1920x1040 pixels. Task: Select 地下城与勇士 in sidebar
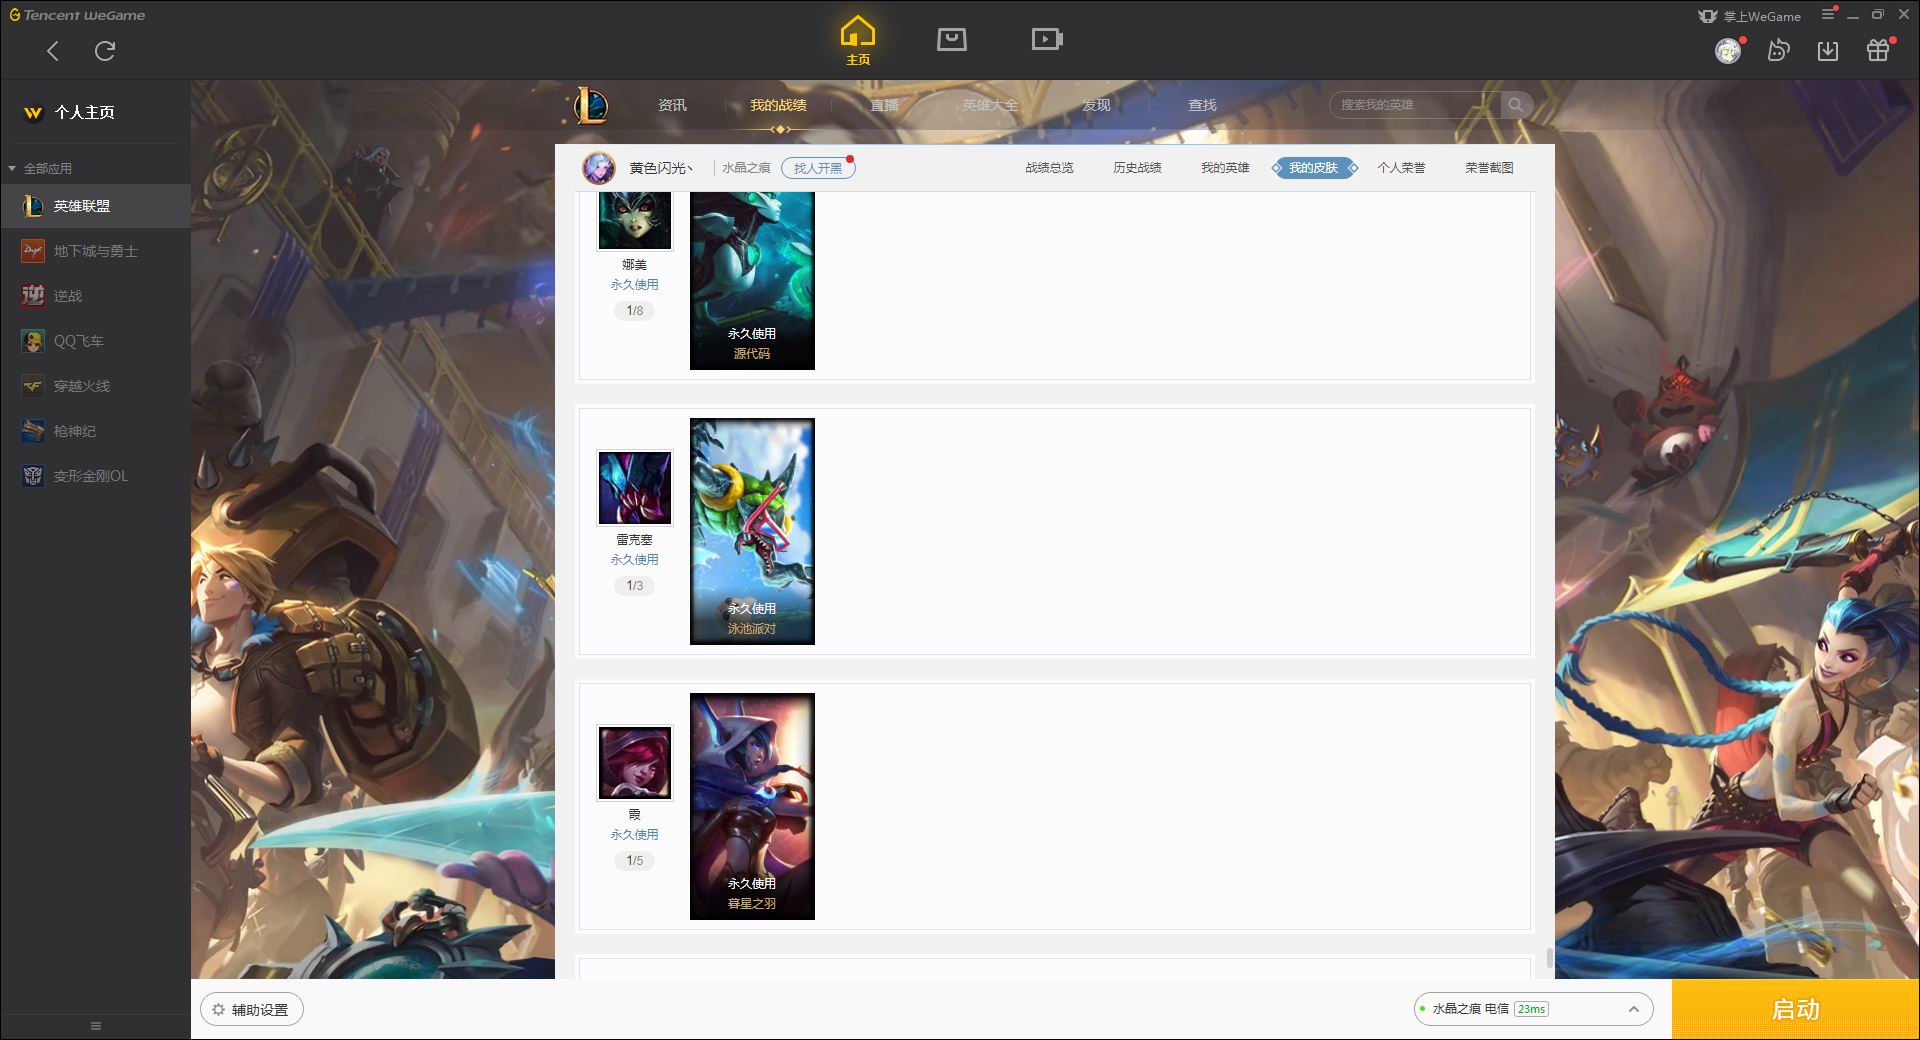pos(95,251)
